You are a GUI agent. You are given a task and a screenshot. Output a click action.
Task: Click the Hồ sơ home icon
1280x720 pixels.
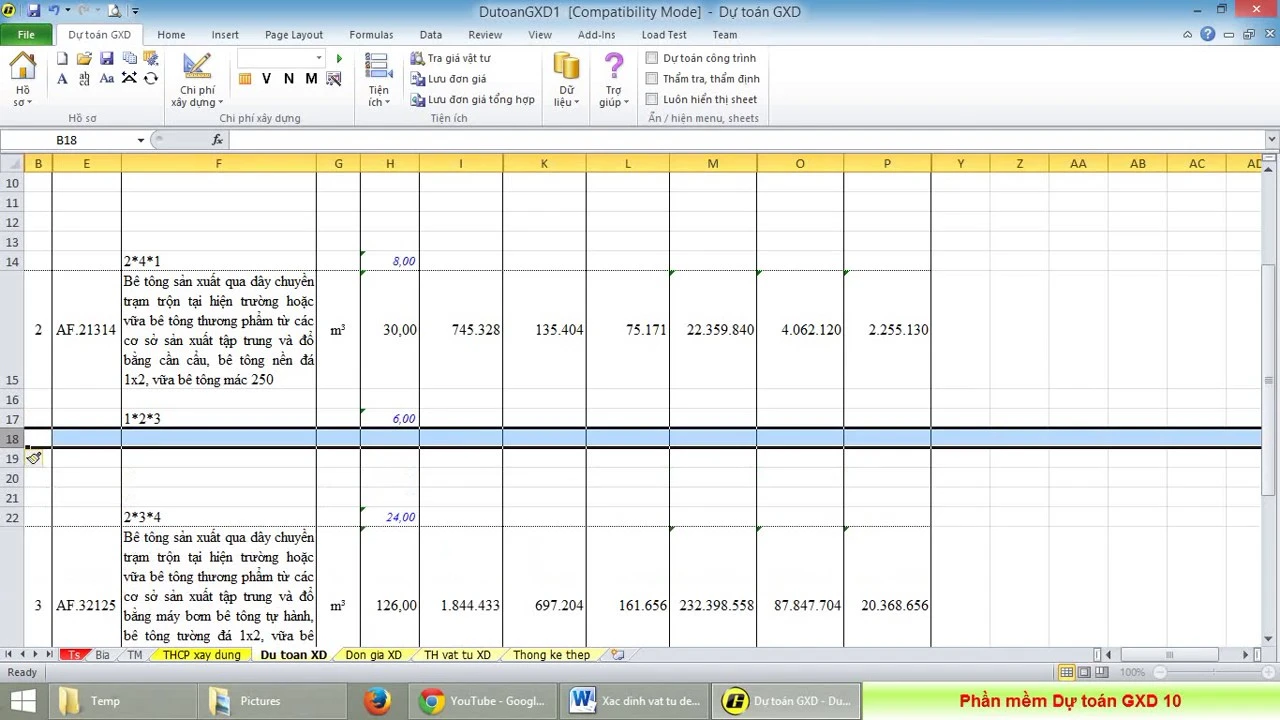(x=22, y=70)
